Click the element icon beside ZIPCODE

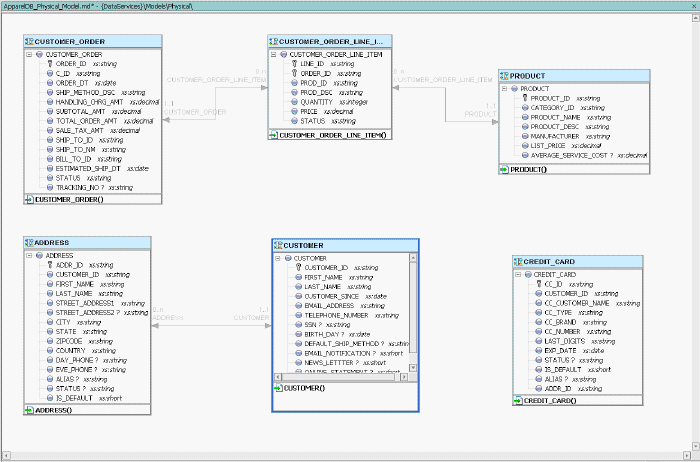point(50,341)
